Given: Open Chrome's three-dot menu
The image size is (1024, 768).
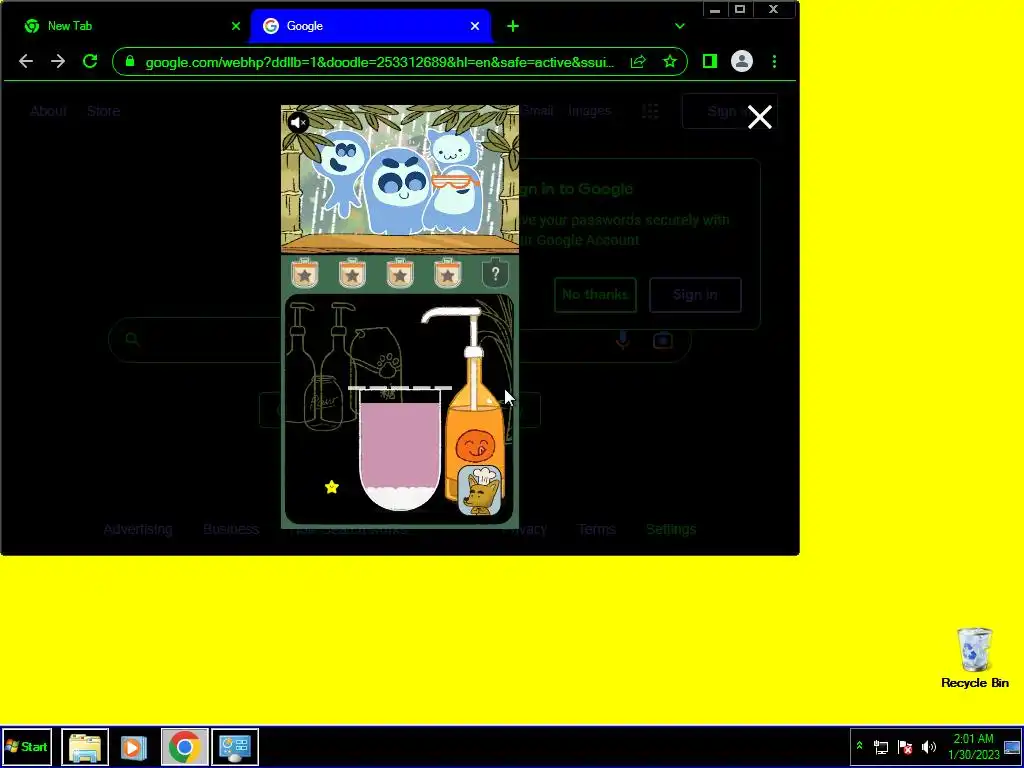Looking at the screenshot, I should click(775, 61).
